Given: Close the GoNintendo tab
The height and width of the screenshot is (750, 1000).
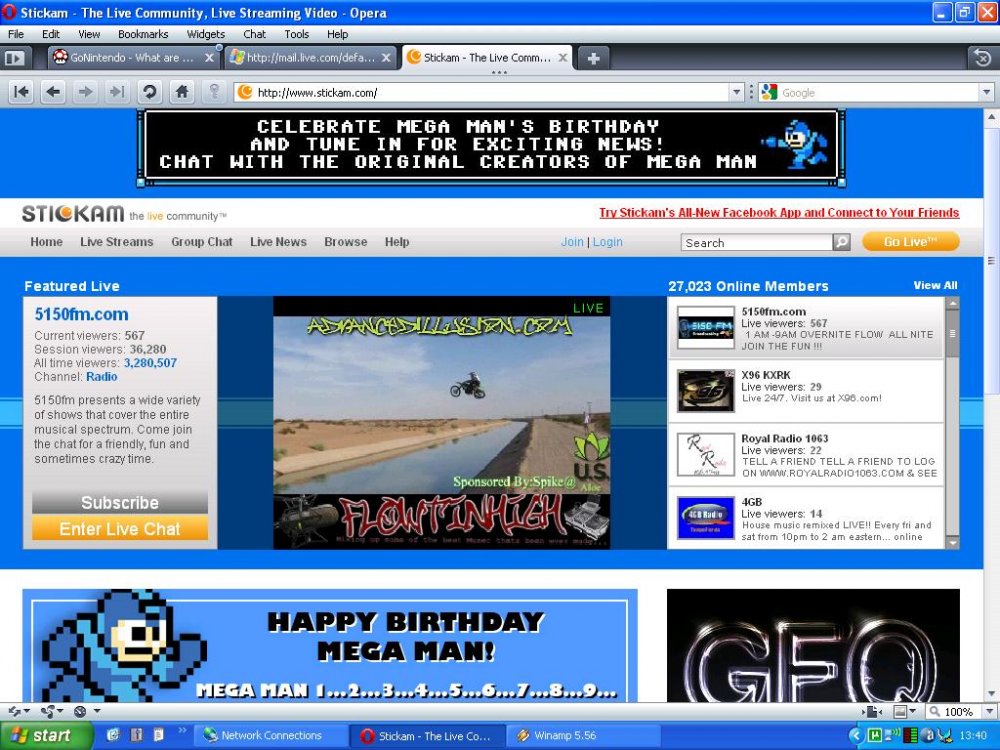Looking at the screenshot, I should pyautogui.click(x=209, y=58).
